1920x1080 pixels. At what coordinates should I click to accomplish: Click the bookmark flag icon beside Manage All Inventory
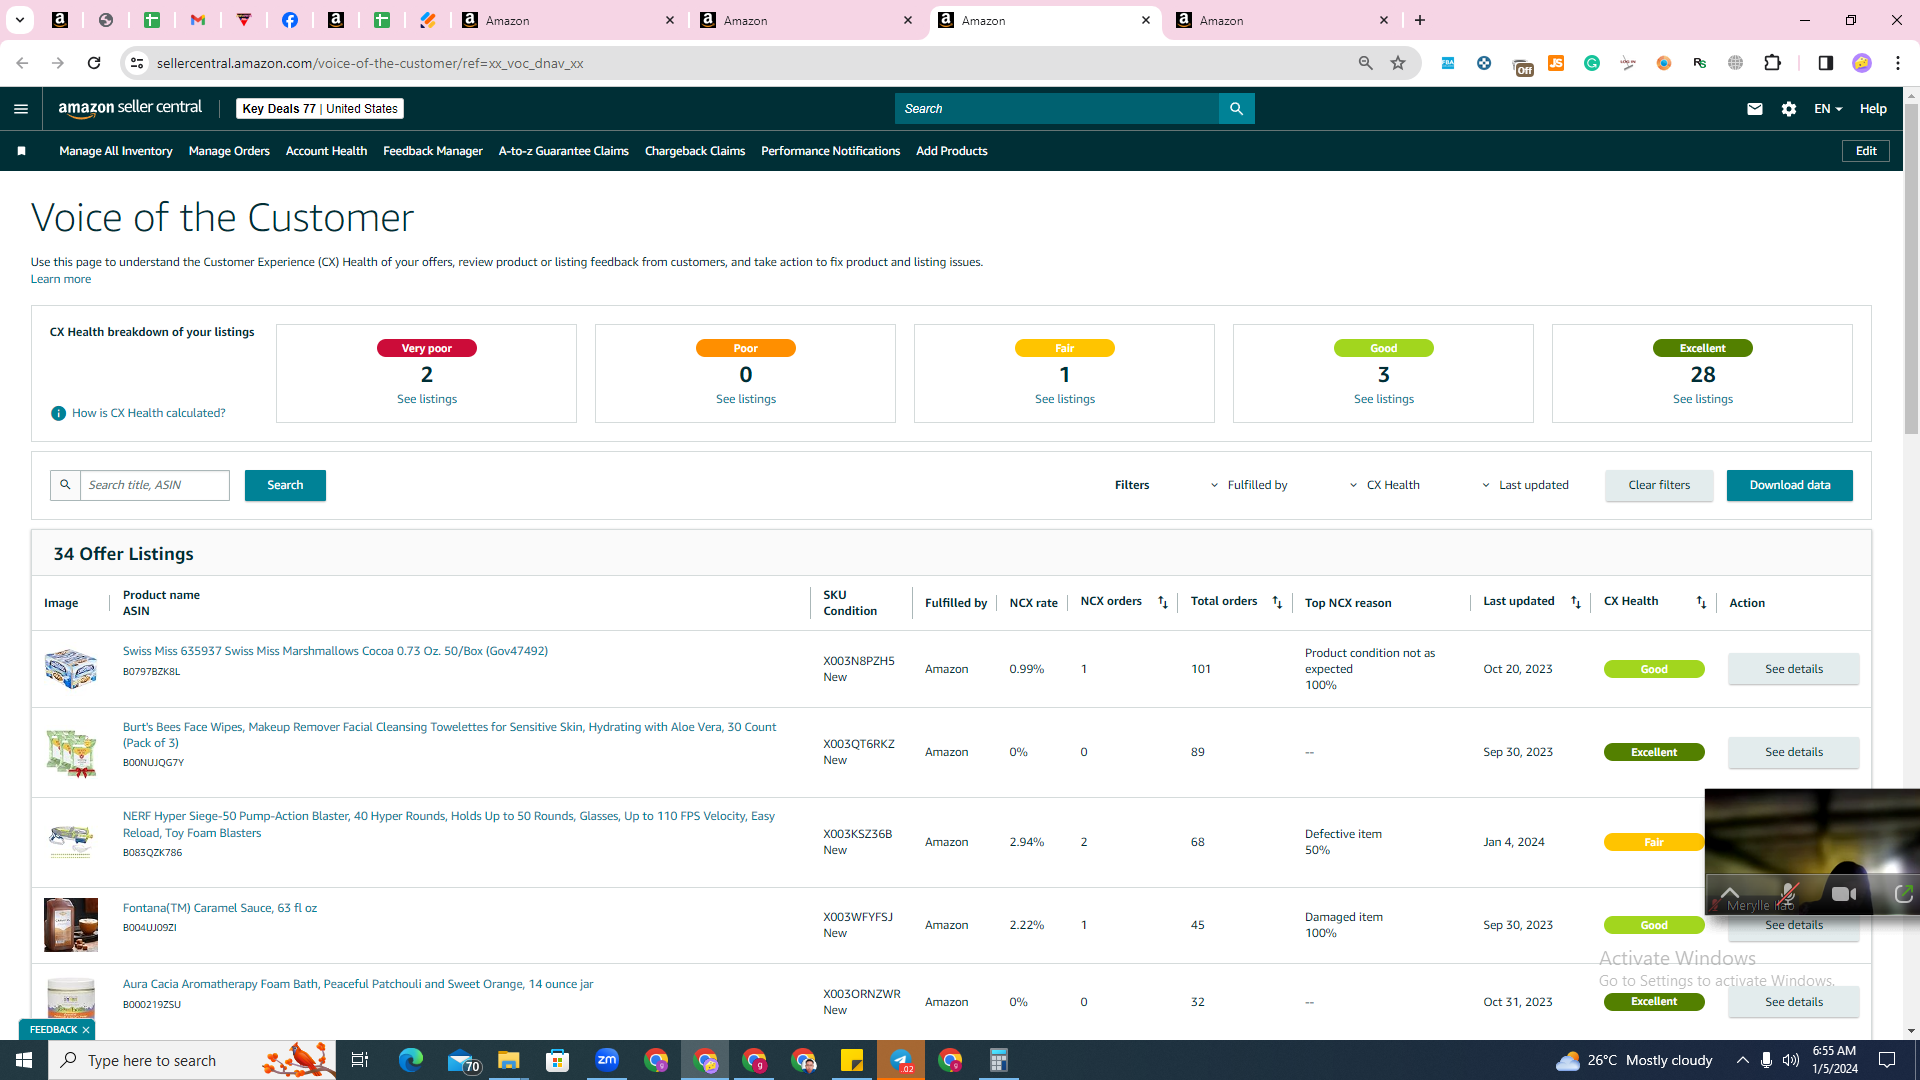click(21, 151)
